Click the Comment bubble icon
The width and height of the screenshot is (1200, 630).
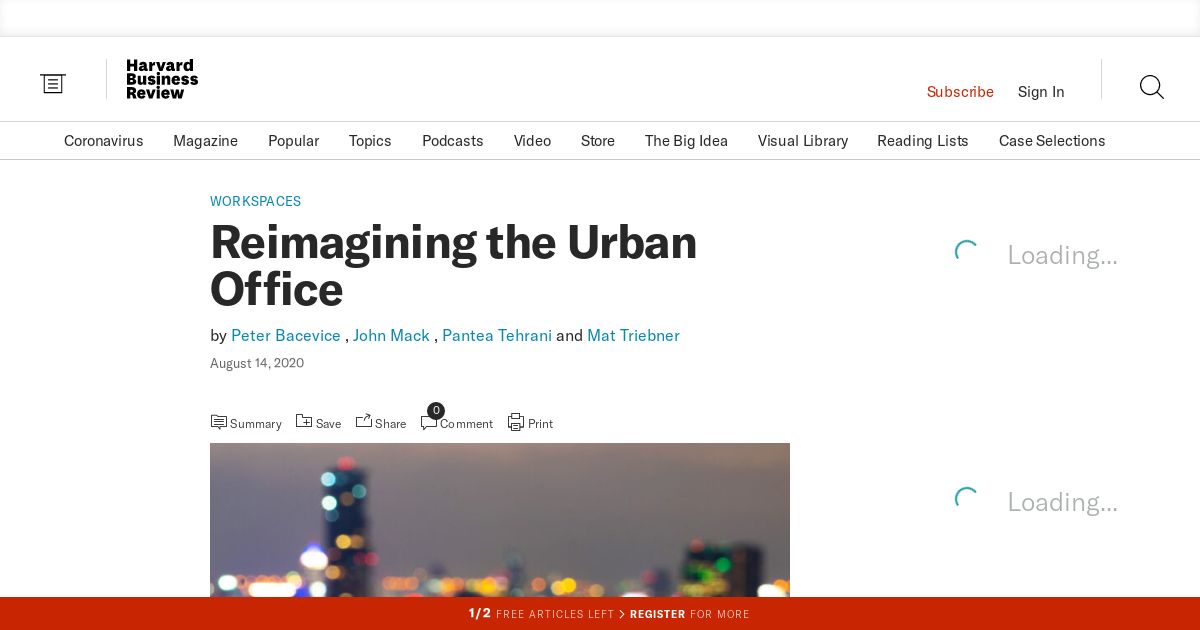[429, 423]
